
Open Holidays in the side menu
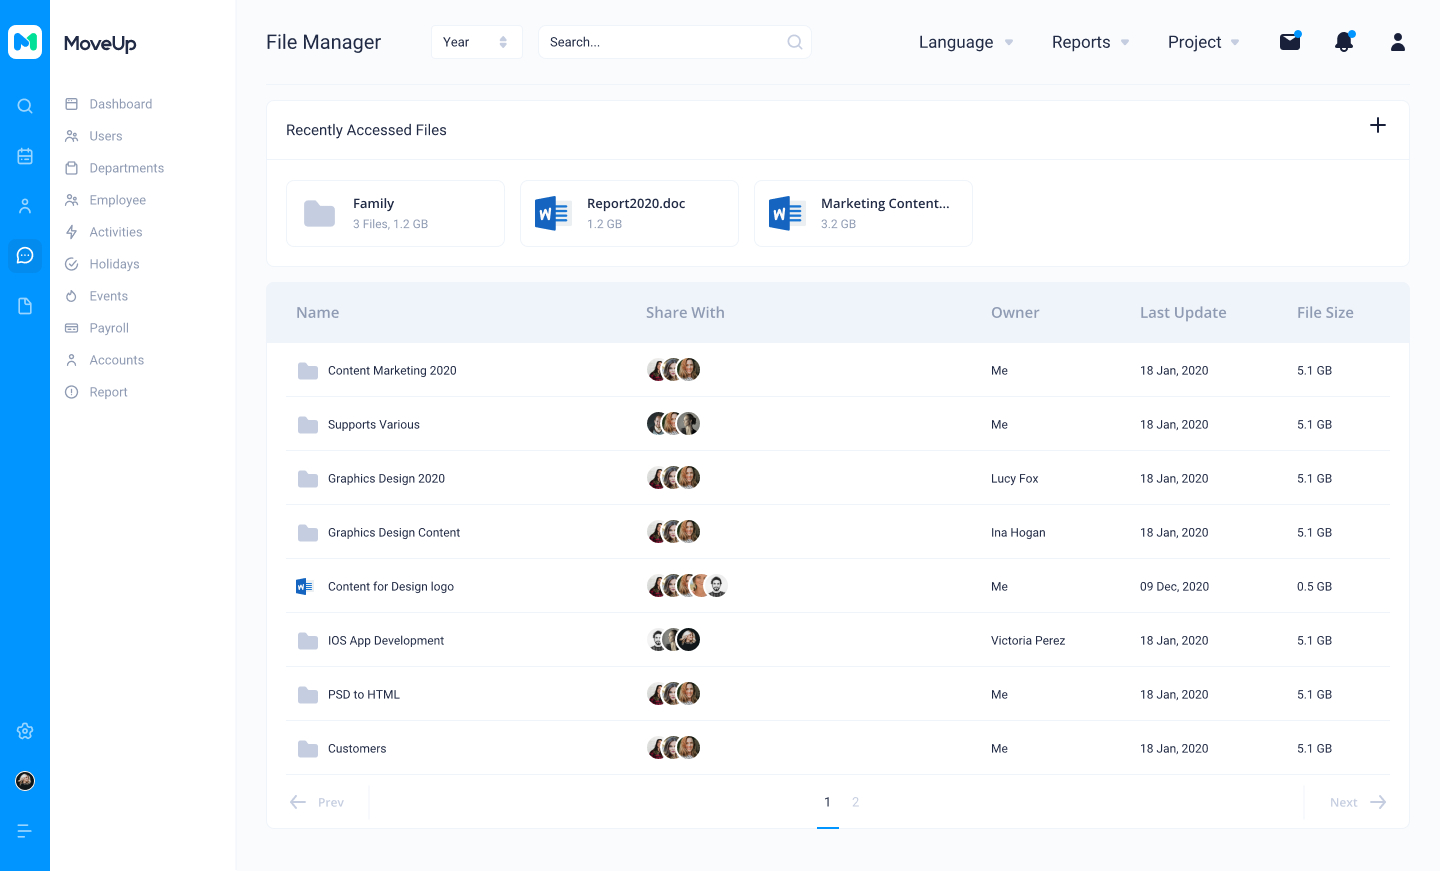[x=103, y=264]
